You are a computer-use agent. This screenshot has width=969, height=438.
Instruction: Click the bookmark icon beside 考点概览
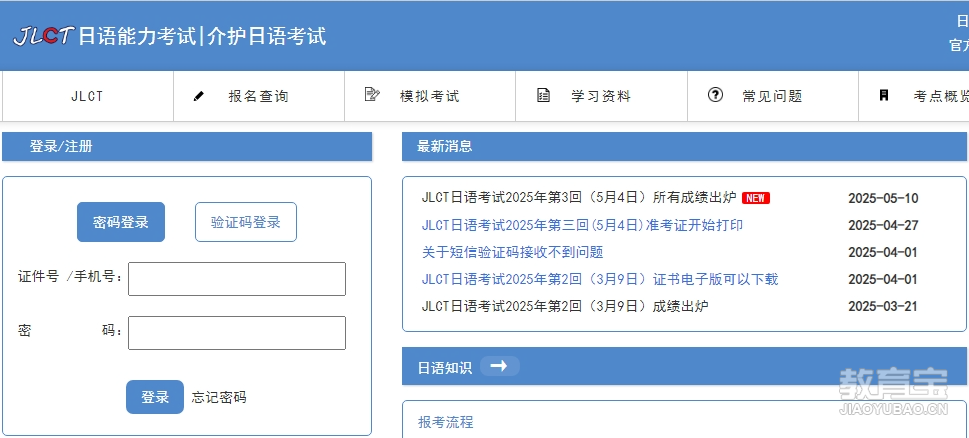click(884, 95)
